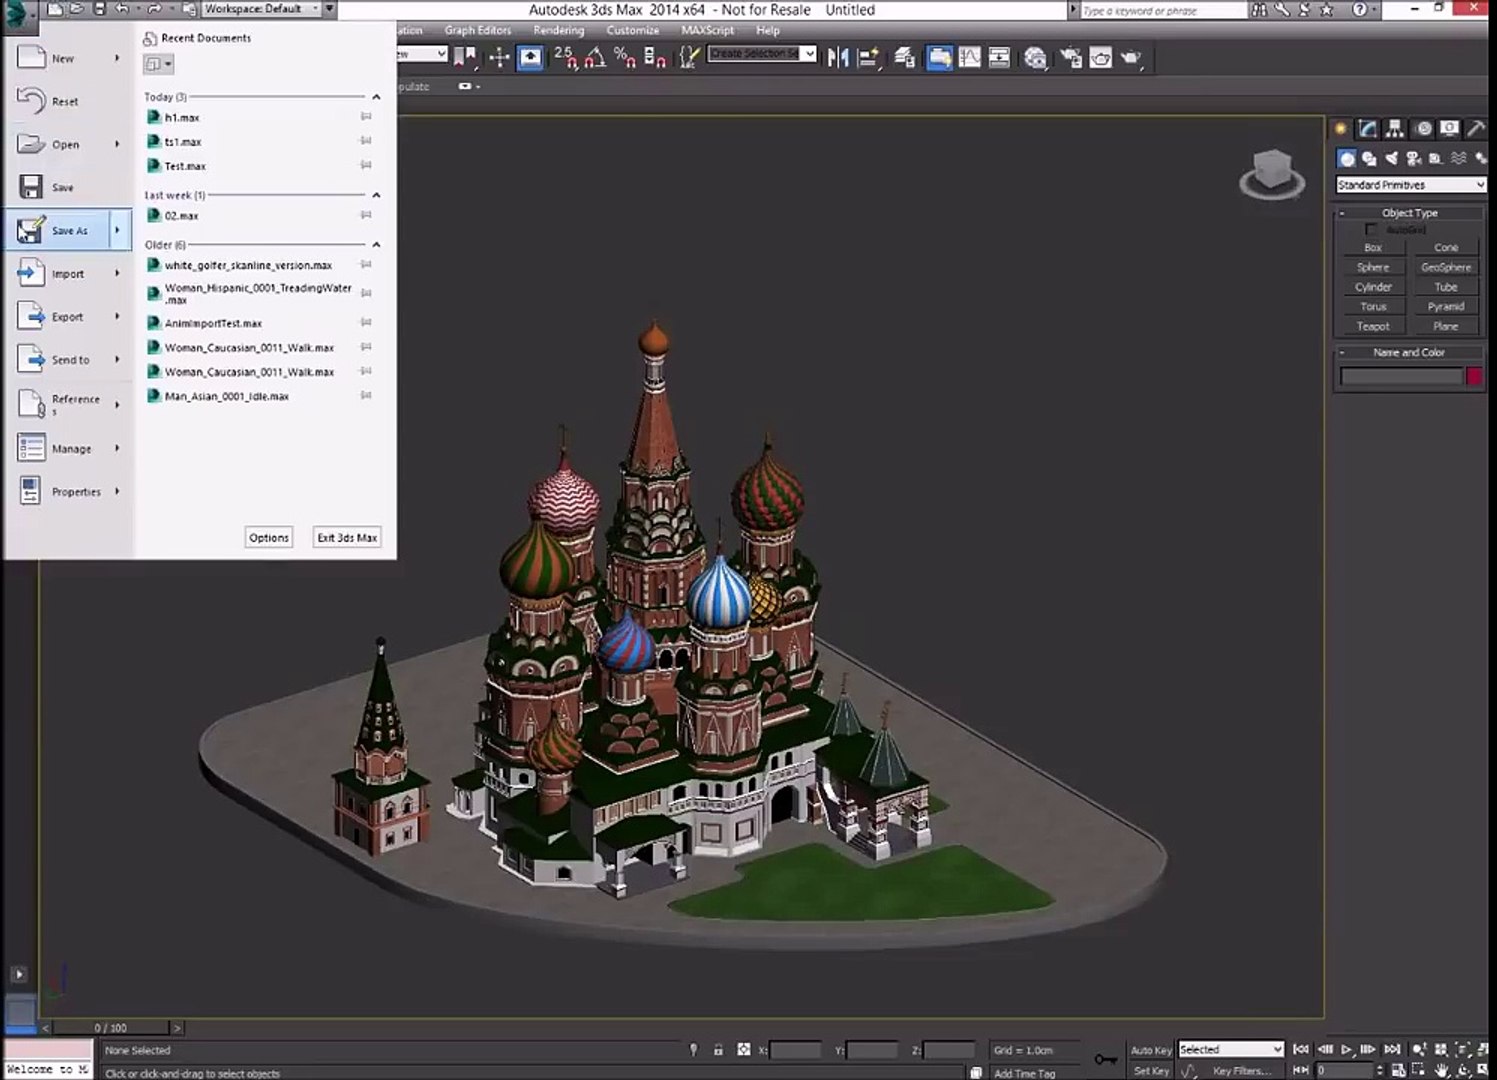
Task: Open the Standard Primitives dropdown
Action: (x=1410, y=185)
